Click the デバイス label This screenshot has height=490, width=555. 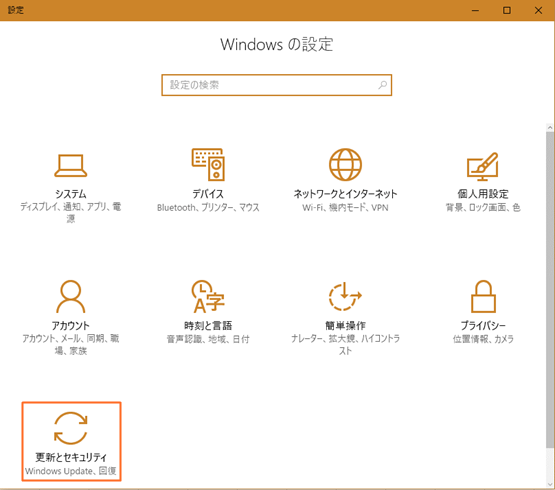pyautogui.click(x=208, y=194)
